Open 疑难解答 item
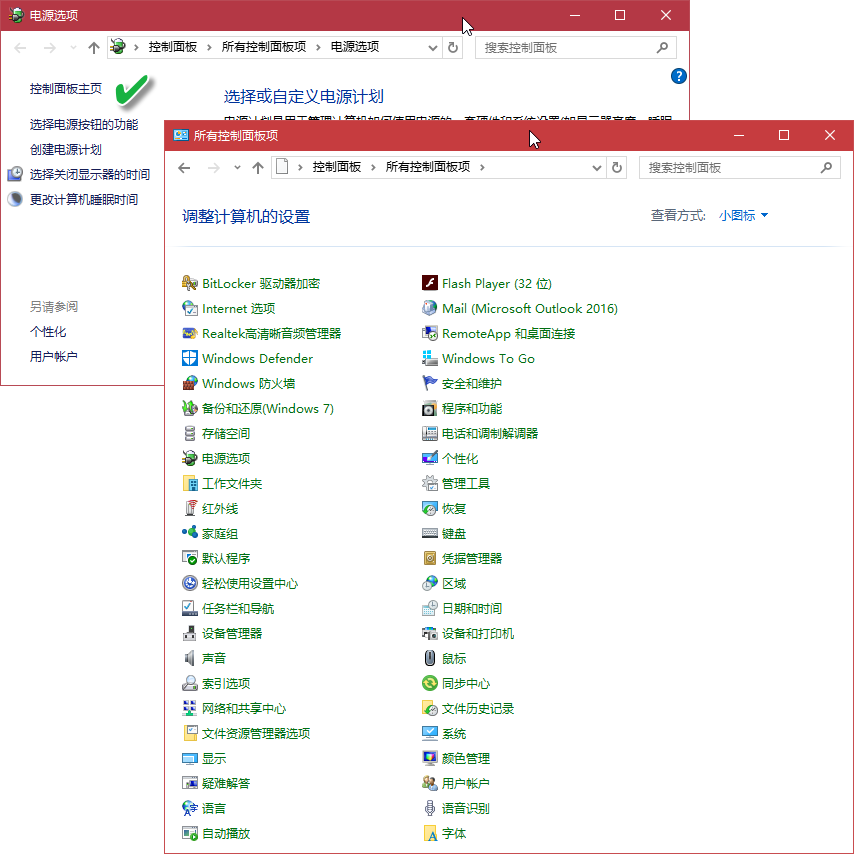The width and height of the screenshot is (854, 854). [216, 783]
